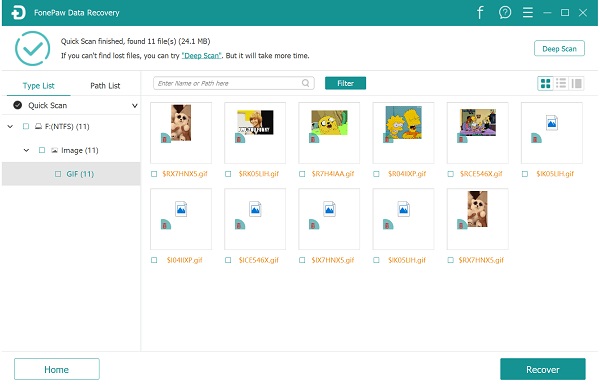Image resolution: width=600 pixels, height=387 pixels.
Task: Switch to the Path List tab
Action: [x=105, y=86]
